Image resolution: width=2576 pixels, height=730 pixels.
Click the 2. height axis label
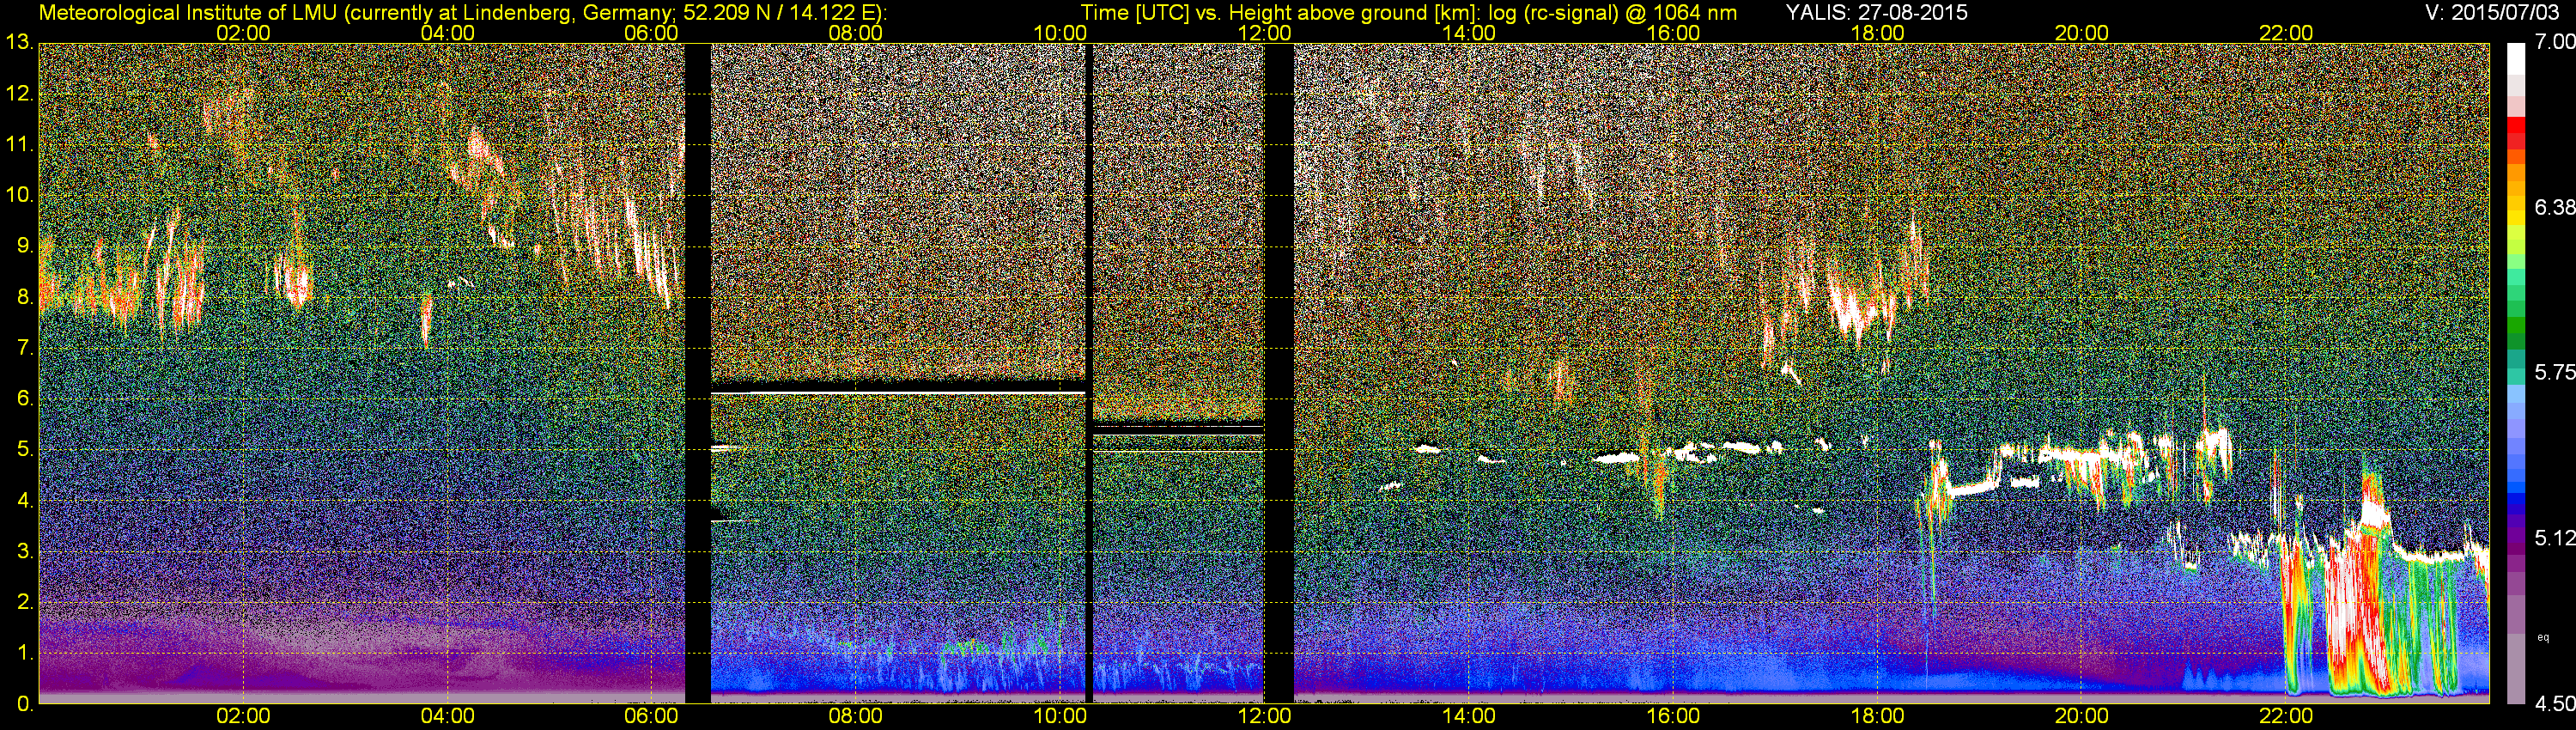click(24, 603)
